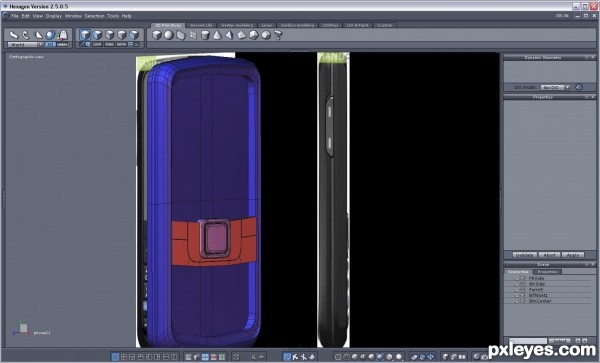Click the magnifier zoom icon in bottom bar
This screenshot has height=363, width=600.
pos(253,357)
